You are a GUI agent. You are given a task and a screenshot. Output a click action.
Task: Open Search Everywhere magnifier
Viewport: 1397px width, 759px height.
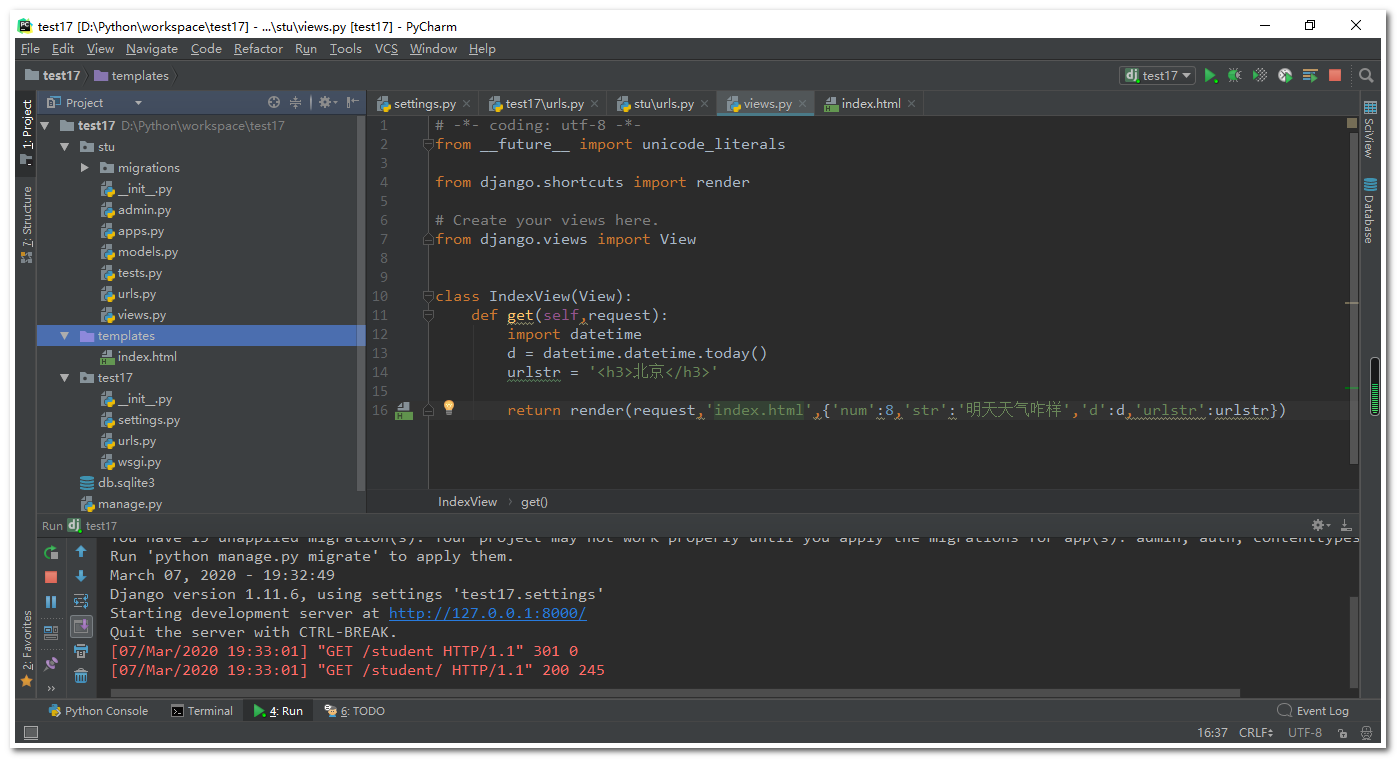click(x=1366, y=75)
